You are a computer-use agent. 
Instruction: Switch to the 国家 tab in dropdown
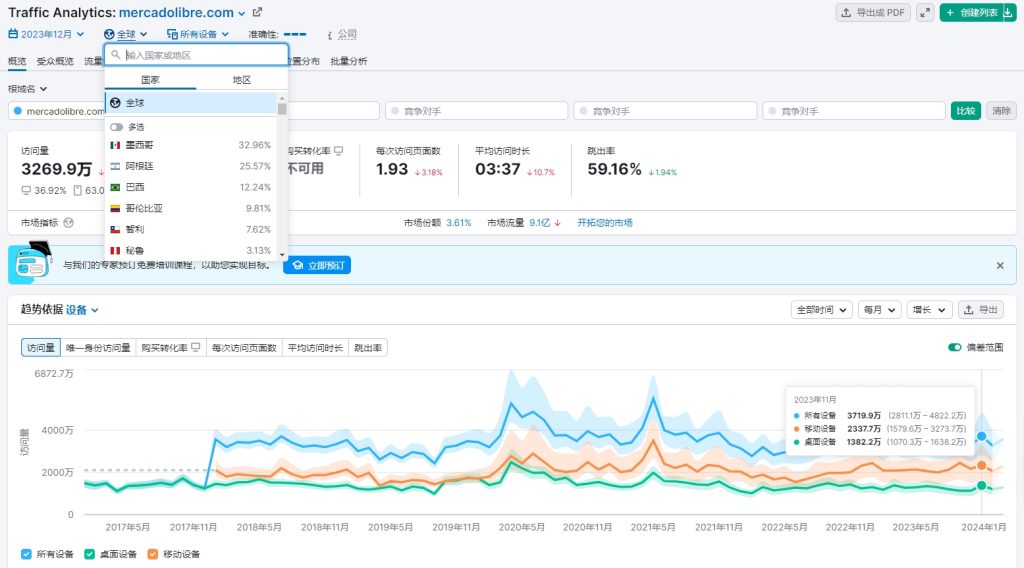[x=150, y=80]
